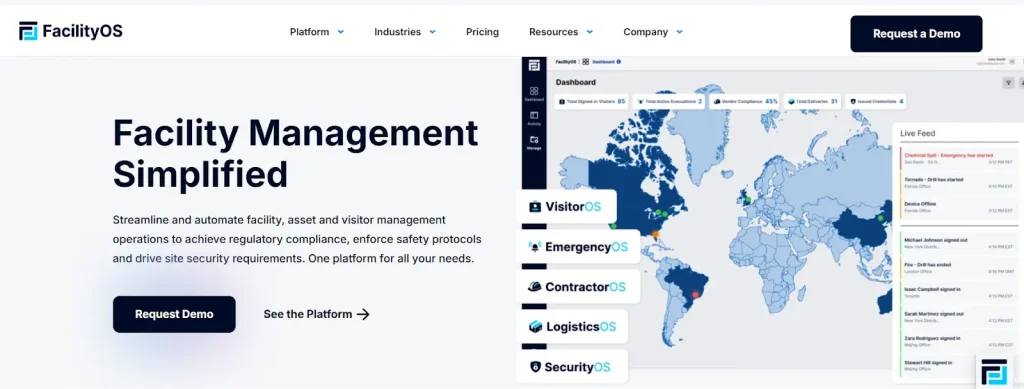
Task: Open the Chemical Spill emergency feed entry
Action: click(958, 158)
